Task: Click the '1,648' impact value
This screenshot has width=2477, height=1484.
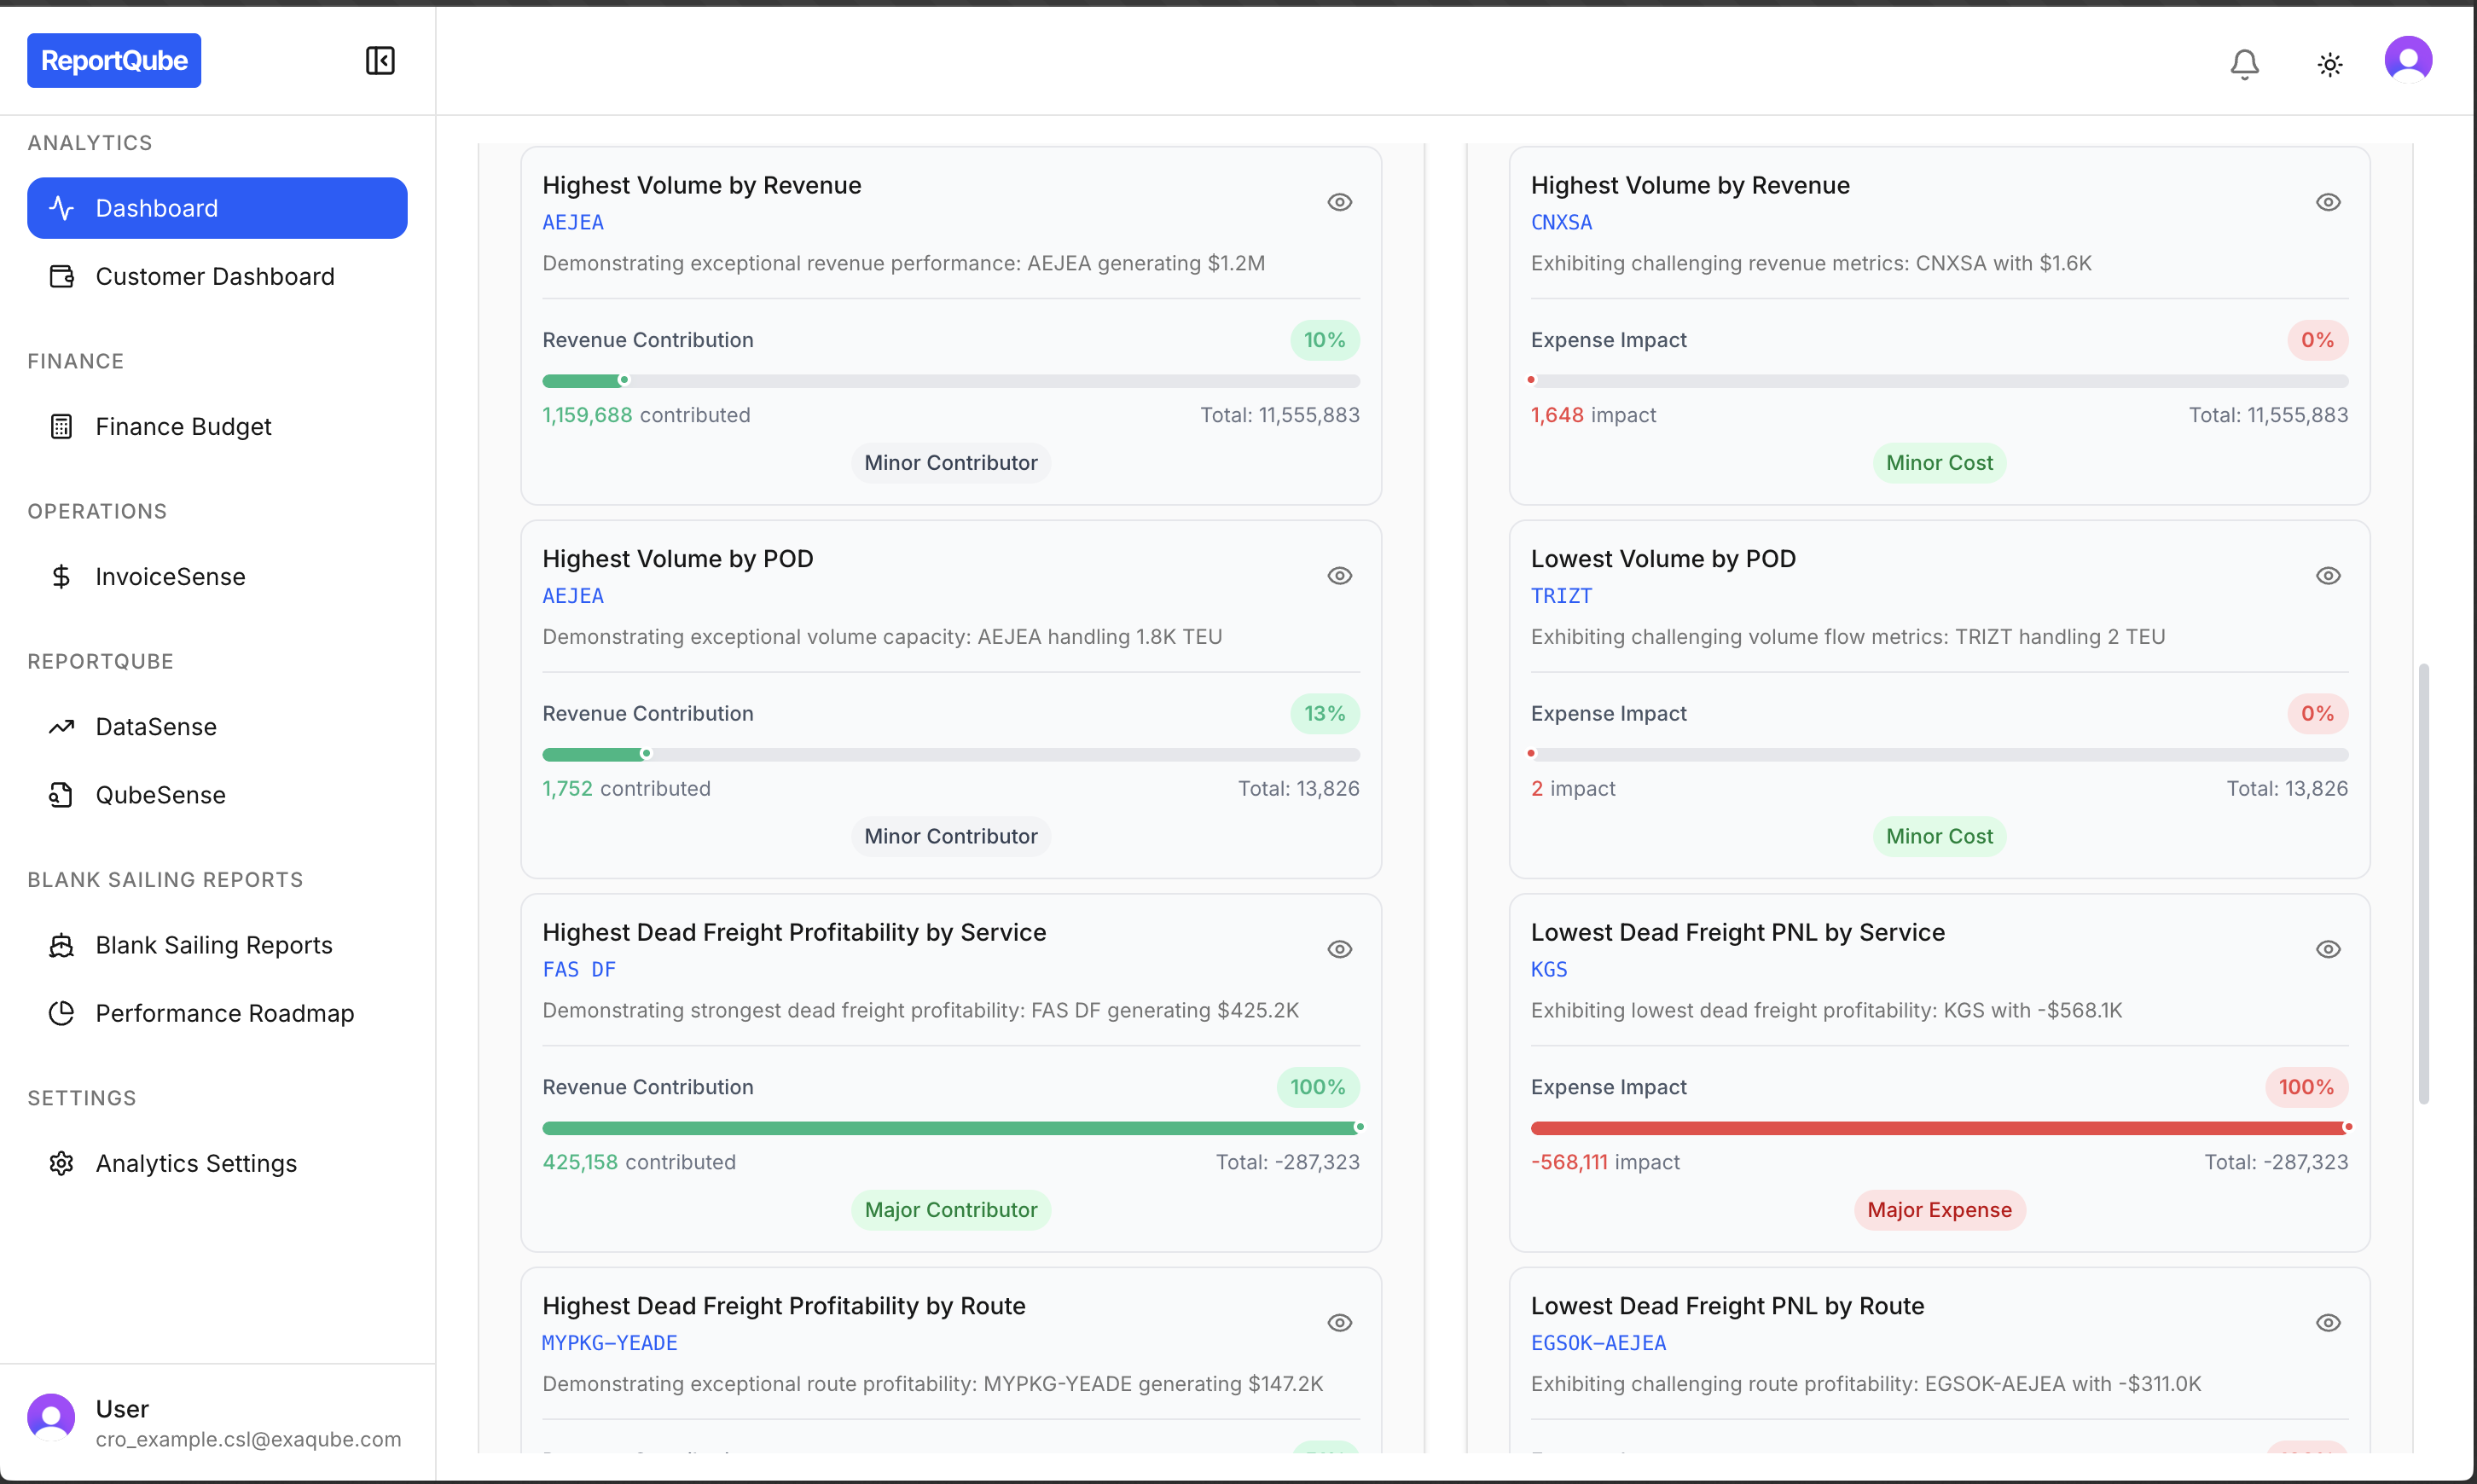Action: coord(1557,415)
